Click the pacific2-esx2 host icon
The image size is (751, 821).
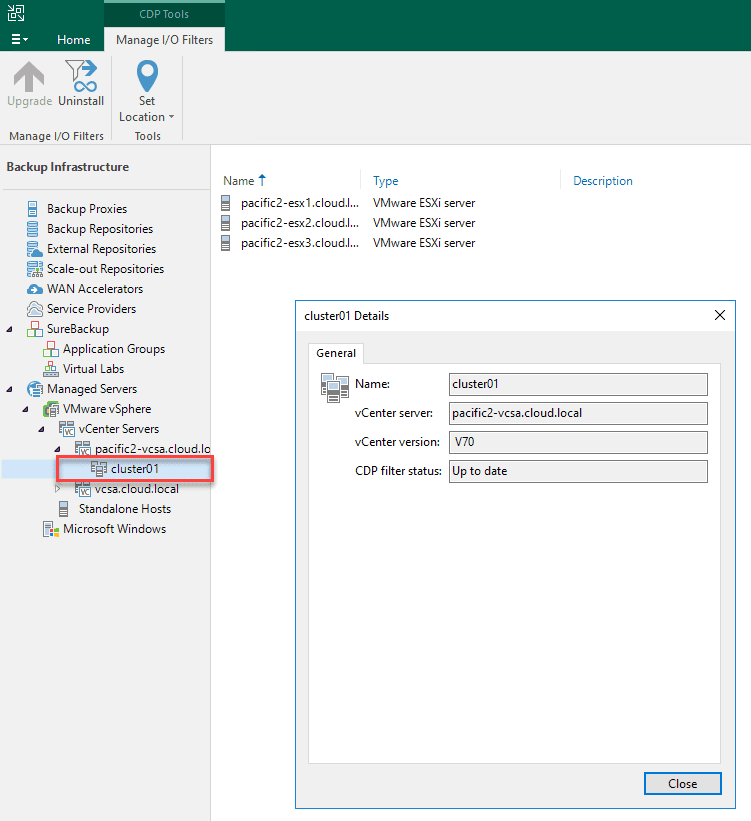[226, 223]
